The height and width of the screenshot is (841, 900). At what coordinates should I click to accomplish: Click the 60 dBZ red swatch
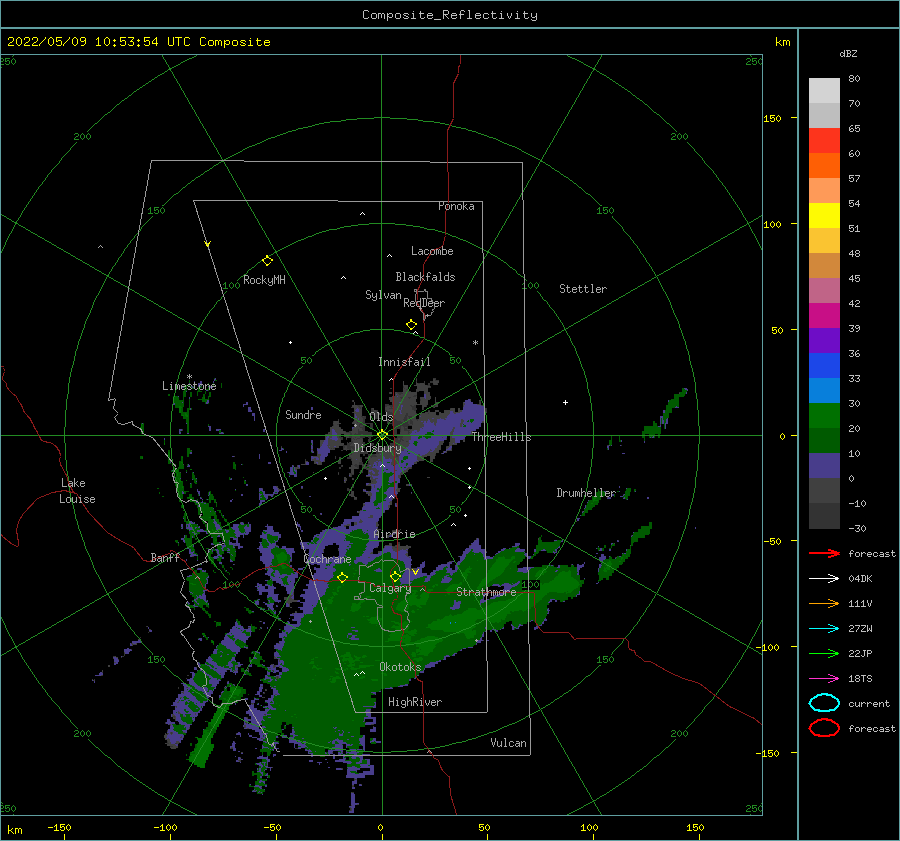click(824, 141)
